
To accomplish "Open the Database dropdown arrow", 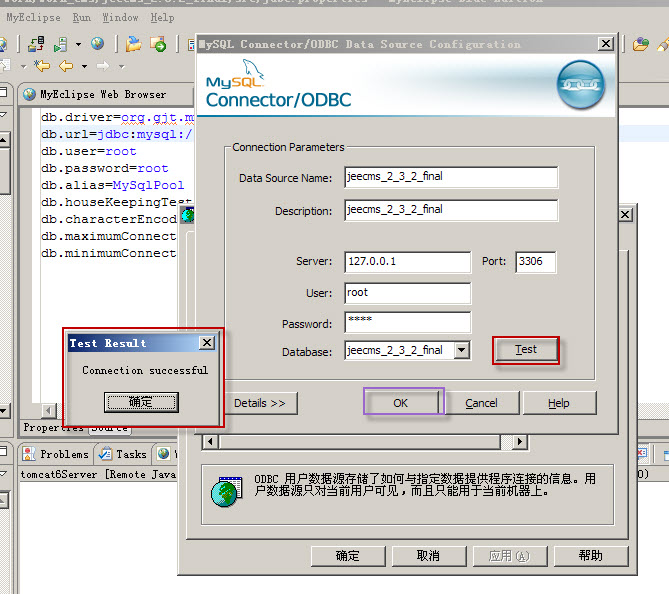I will (x=461, y=350).
